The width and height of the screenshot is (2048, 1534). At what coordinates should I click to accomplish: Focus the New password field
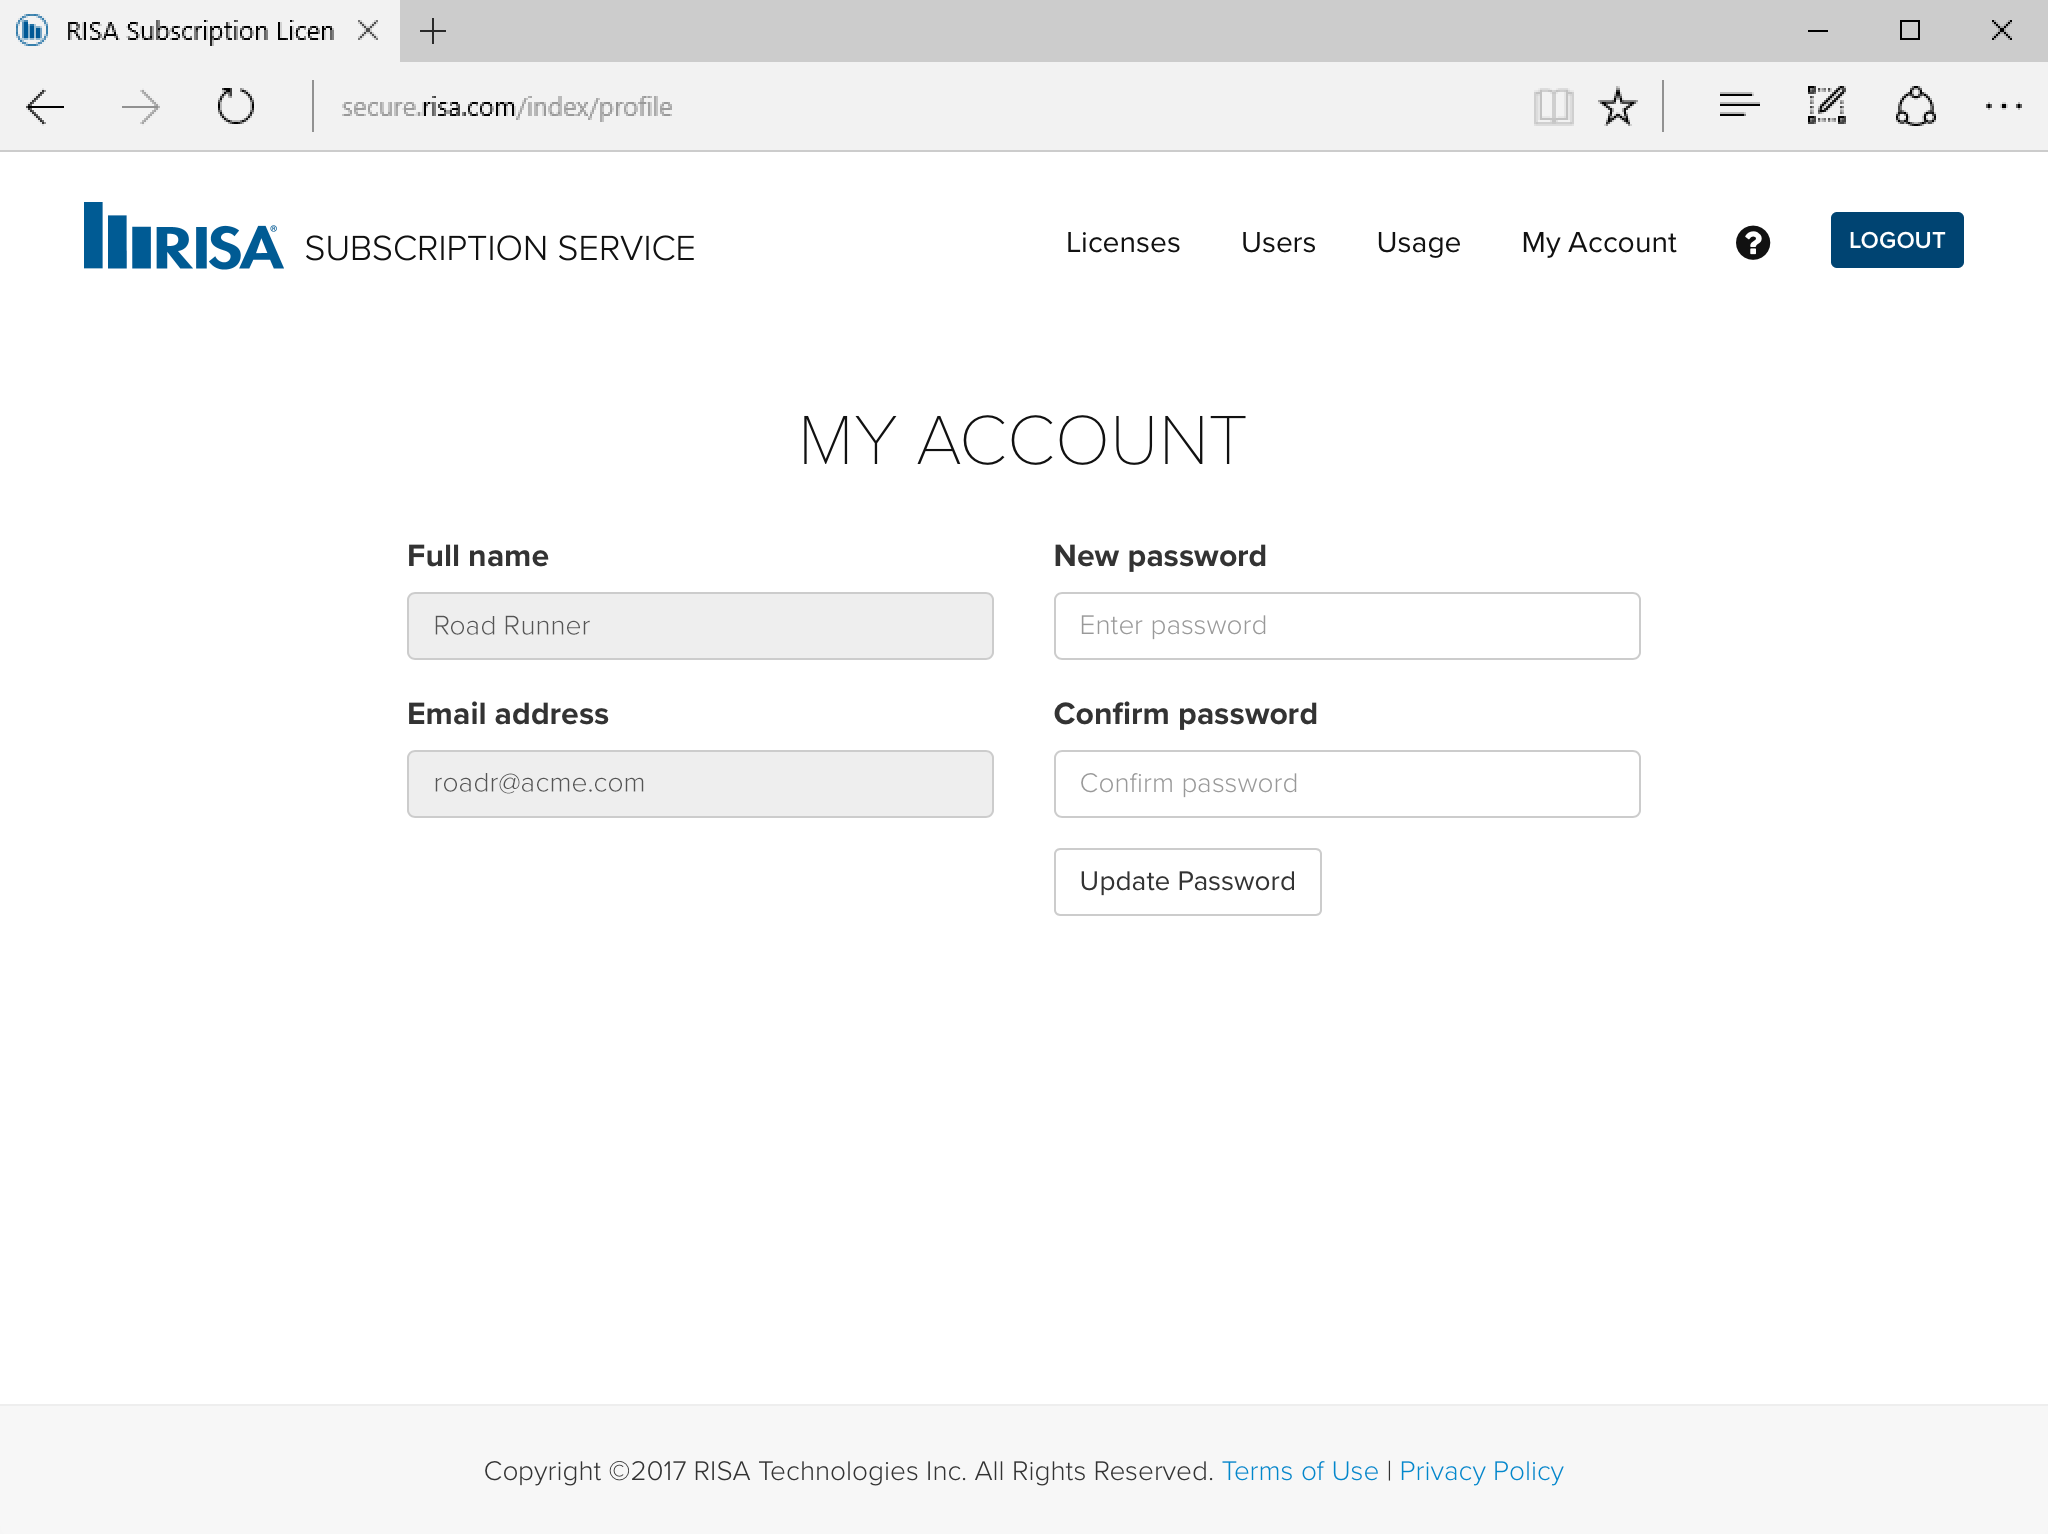[1346, 626]
